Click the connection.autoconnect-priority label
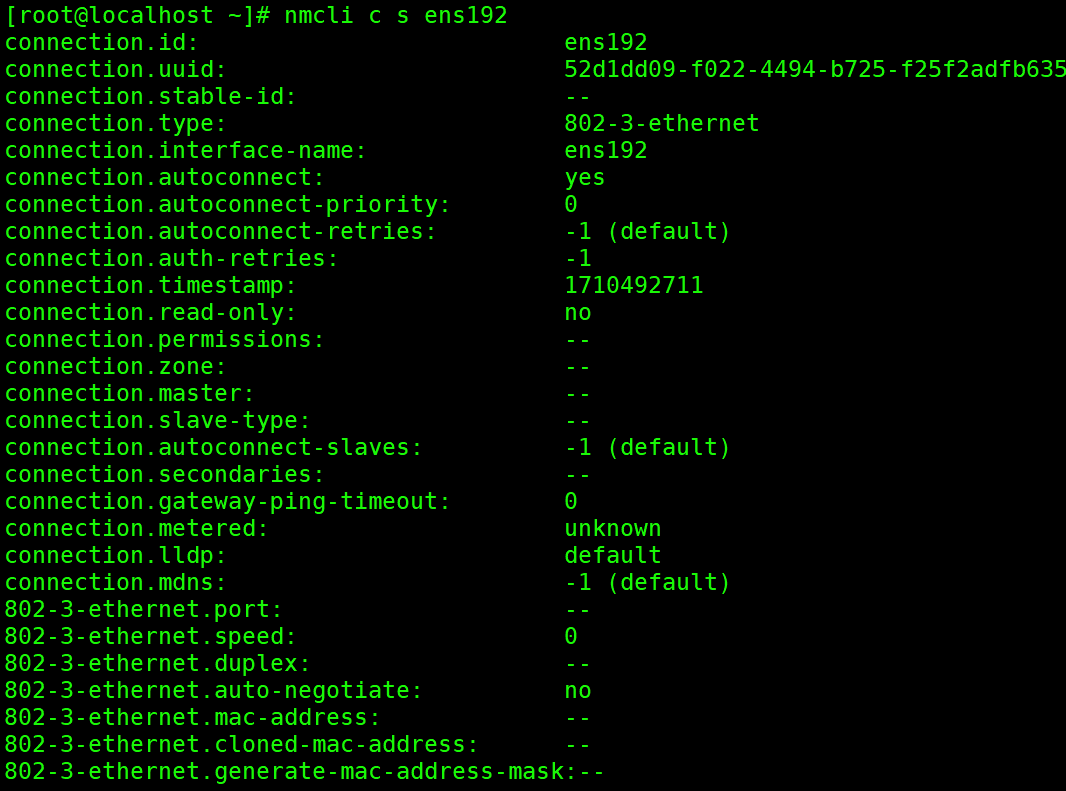The height and width of the screenshot is (791, 1066). [x=228, y=204]
